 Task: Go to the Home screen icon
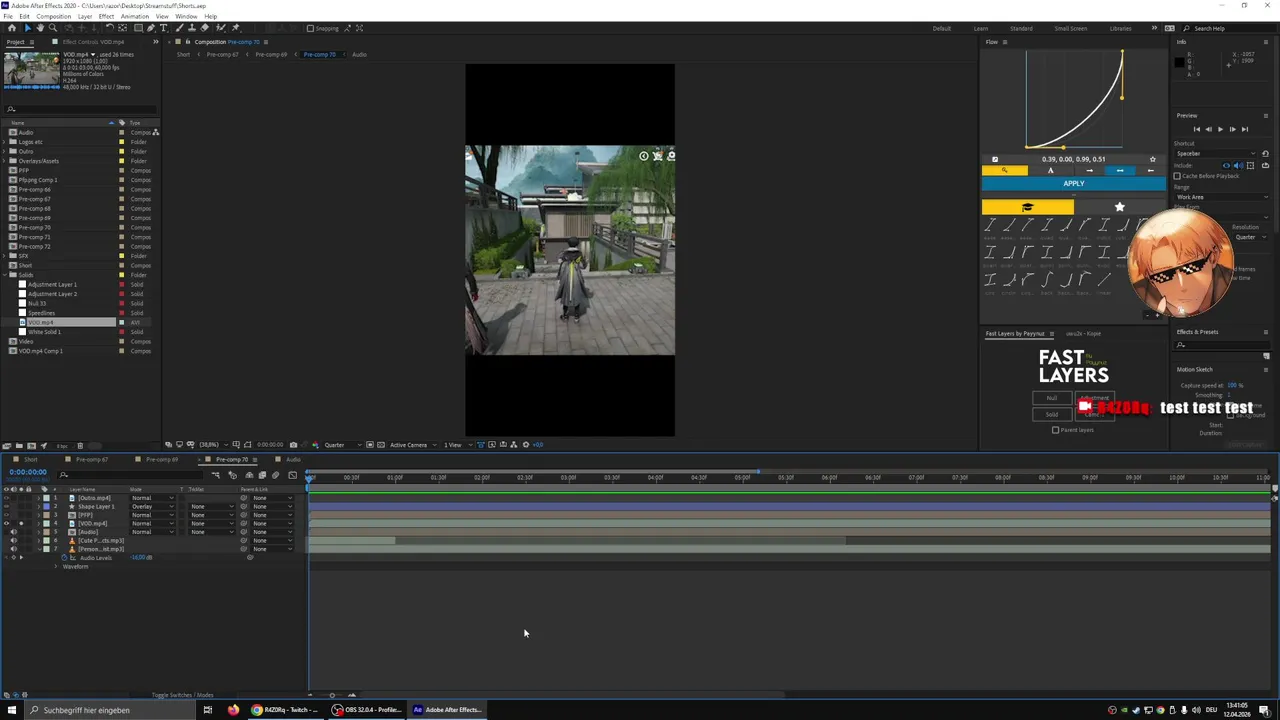(x=12, y=28)
